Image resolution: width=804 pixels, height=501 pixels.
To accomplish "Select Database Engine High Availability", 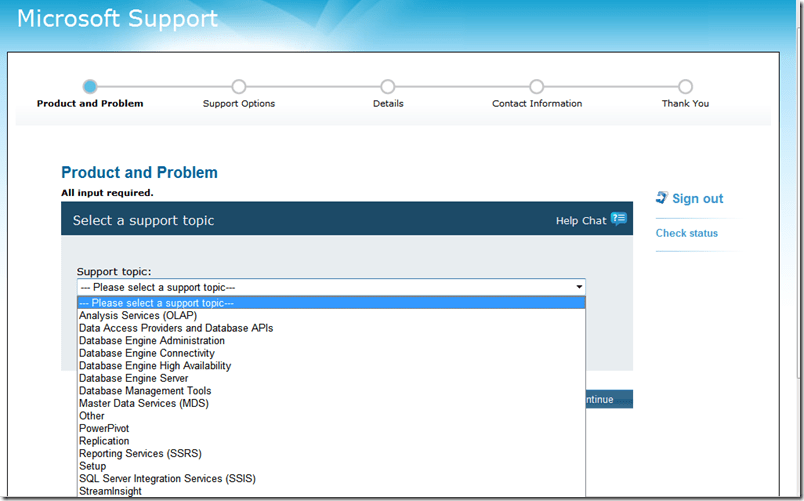I will (x=155, y=366).
